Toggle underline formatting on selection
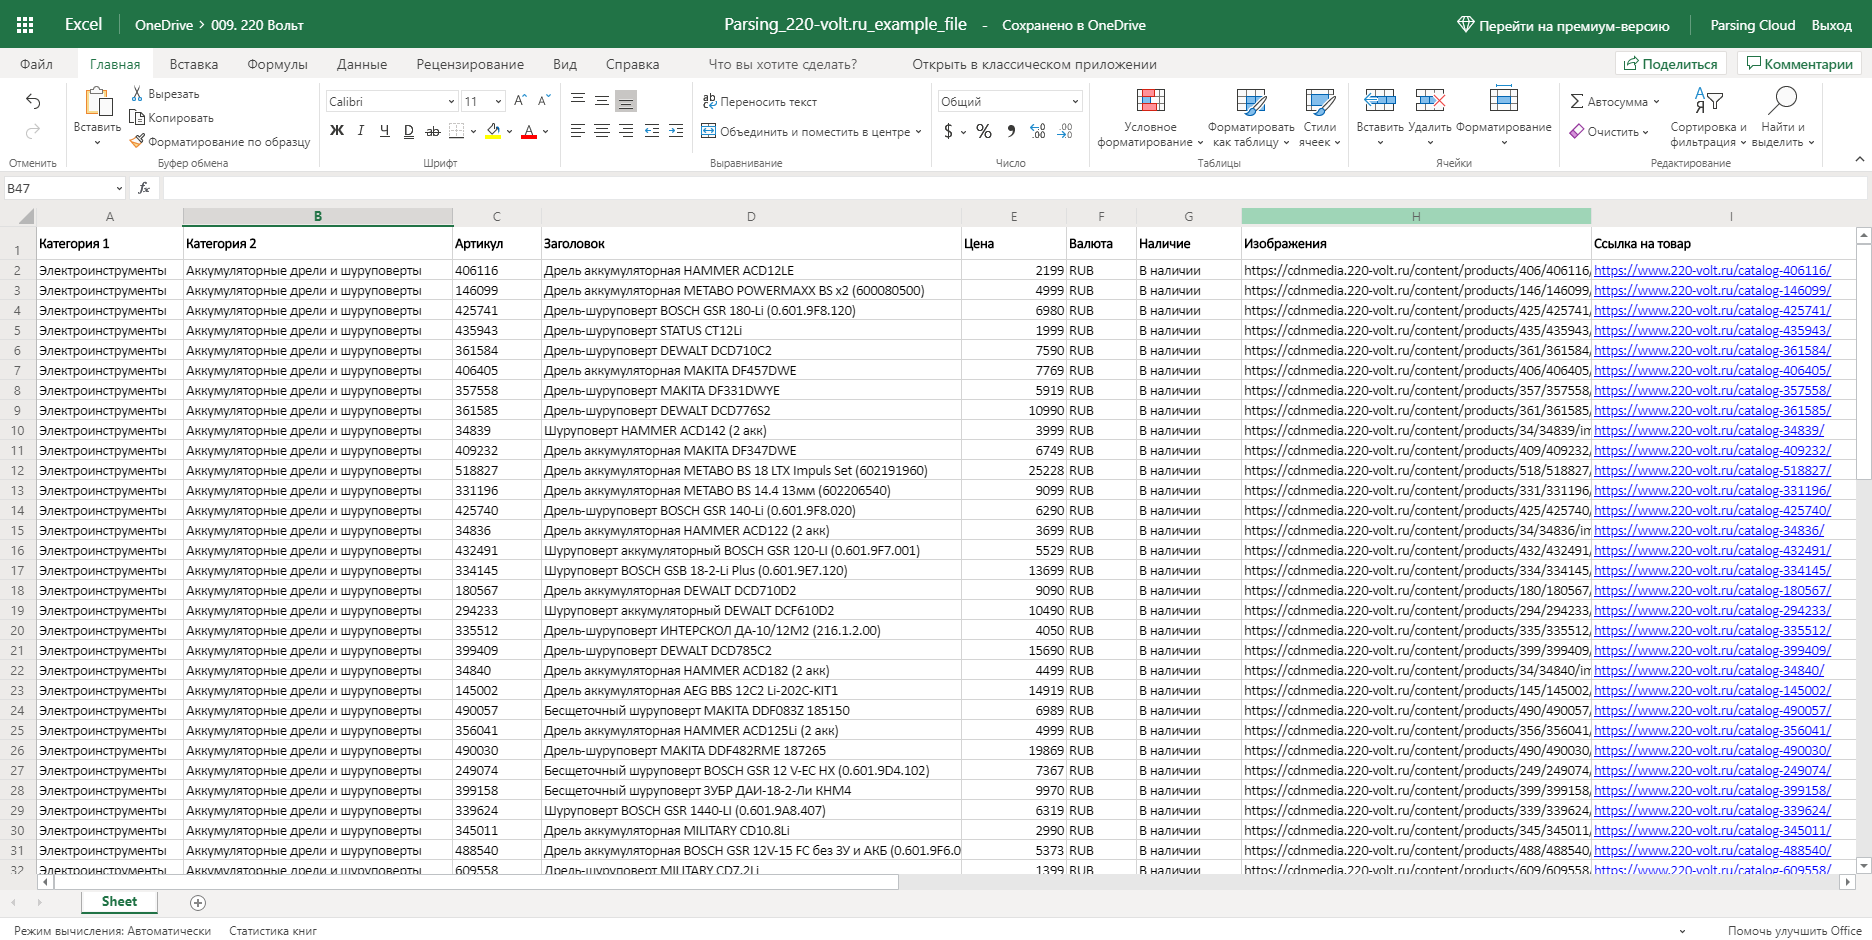1872x940 pixels. click(385, 131)
